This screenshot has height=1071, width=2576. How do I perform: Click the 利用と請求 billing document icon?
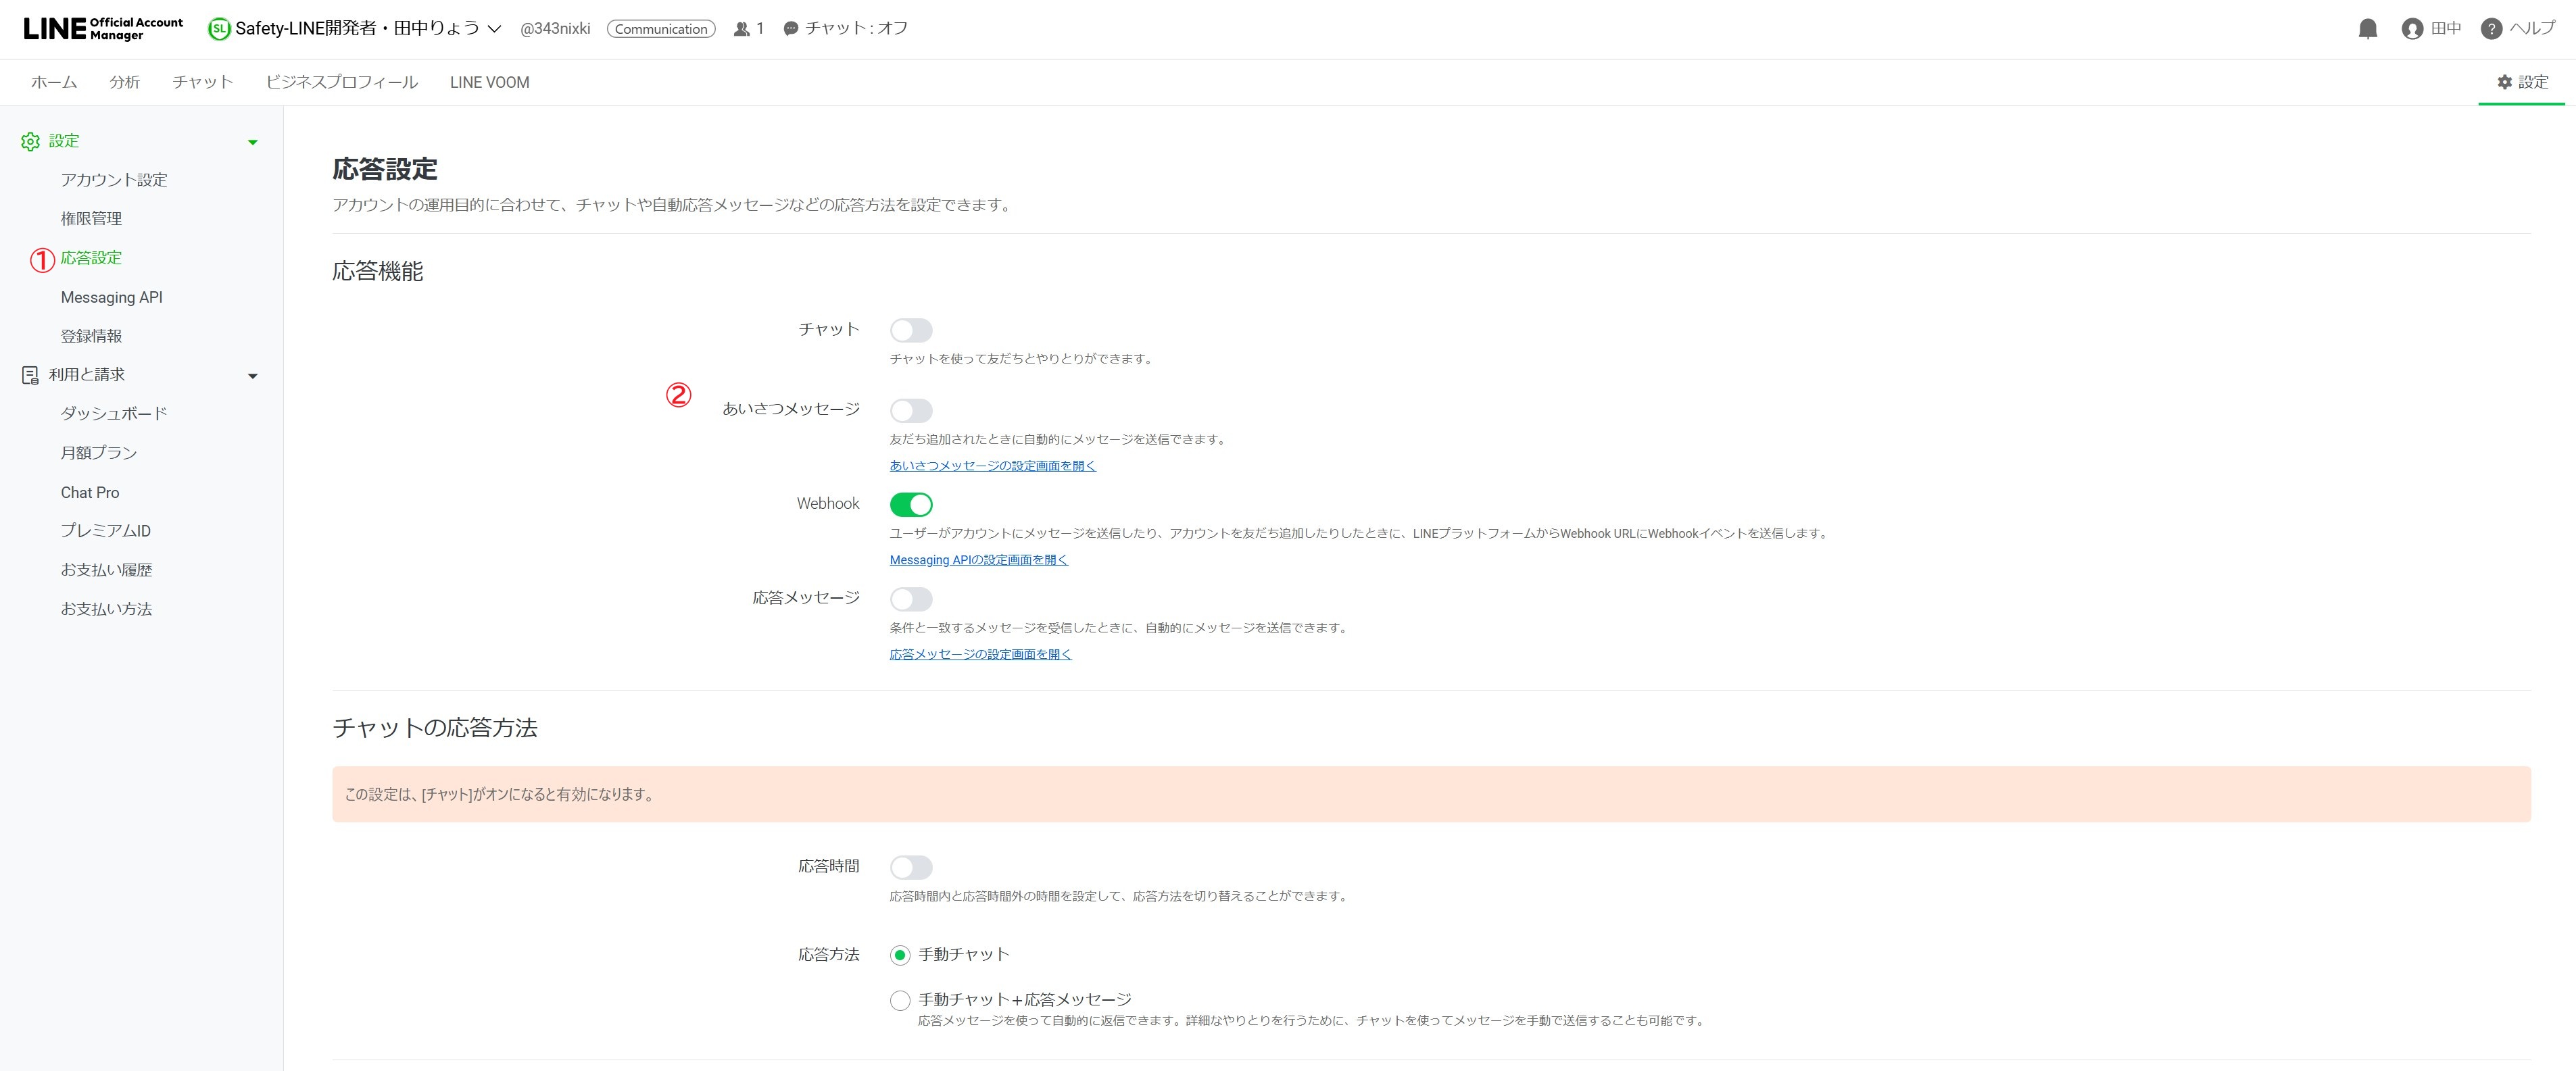(x=30, y=375)
